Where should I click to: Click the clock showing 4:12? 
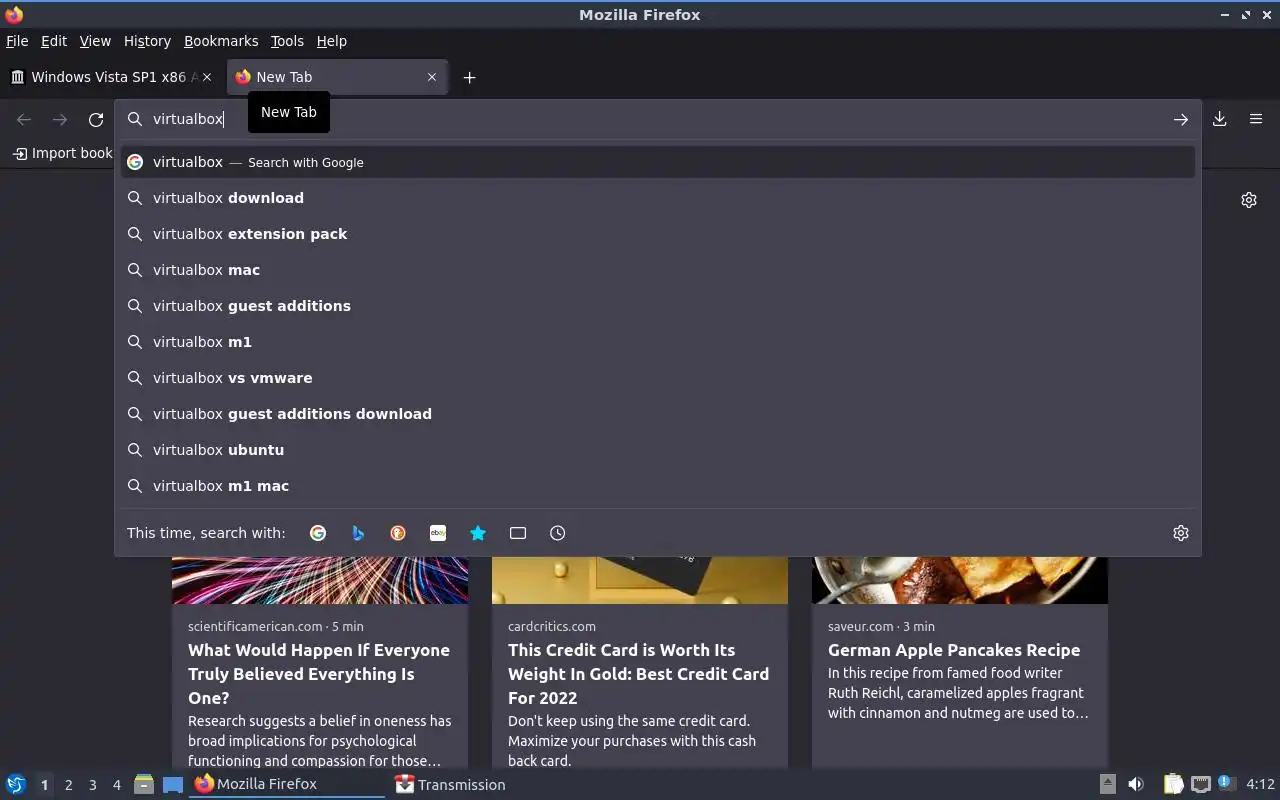click(x=1260, y=785)
